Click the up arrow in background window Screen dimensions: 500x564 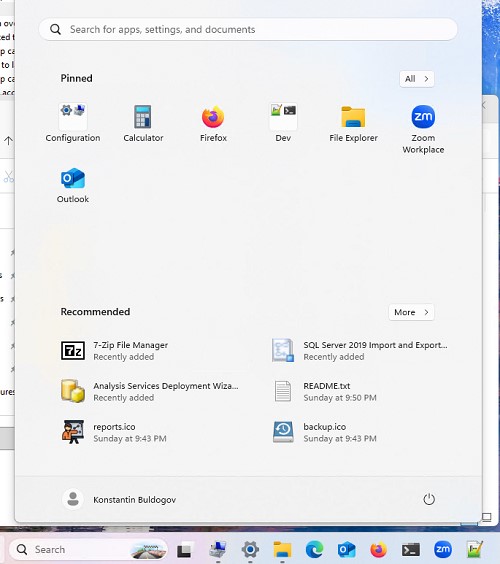click(x=8, y=141)
